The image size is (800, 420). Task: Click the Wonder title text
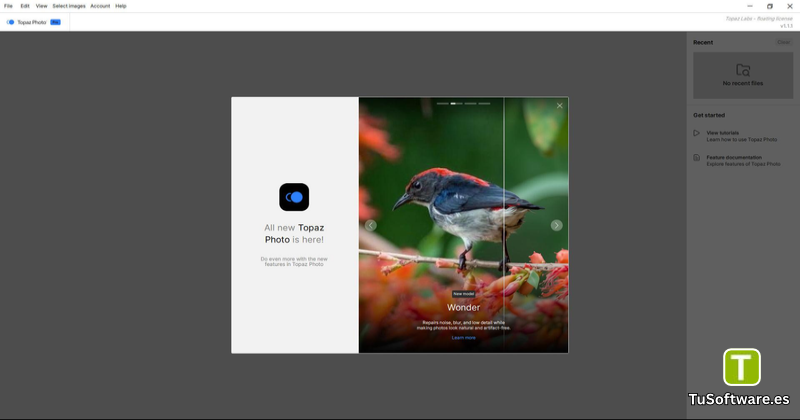(x=463, y=308)
